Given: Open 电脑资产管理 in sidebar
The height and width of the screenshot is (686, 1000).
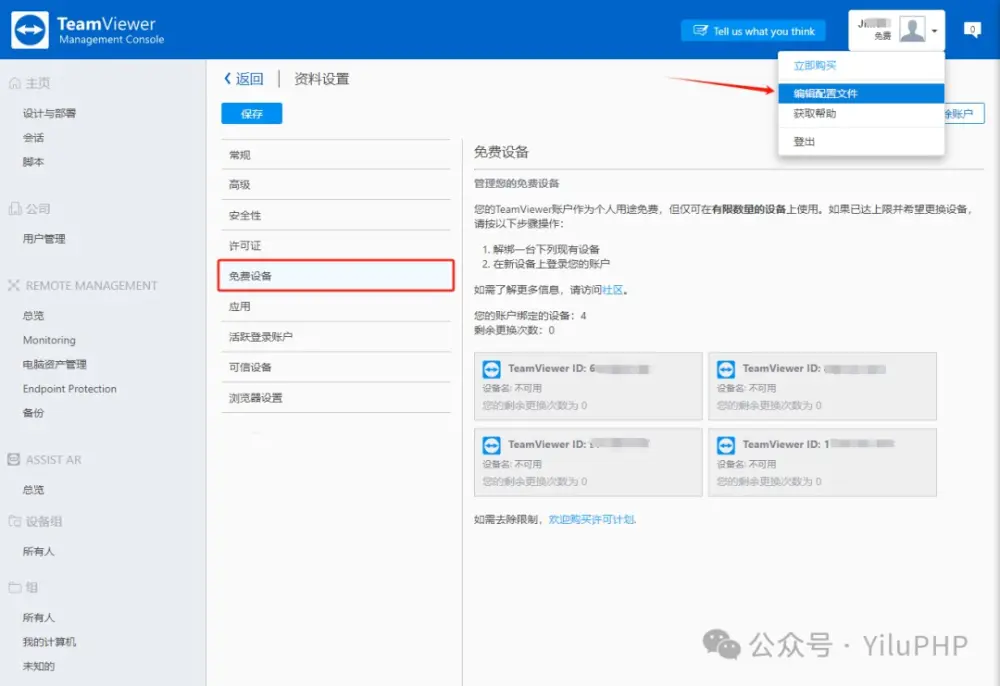Looking at the screenshot, I should (54, 364).
